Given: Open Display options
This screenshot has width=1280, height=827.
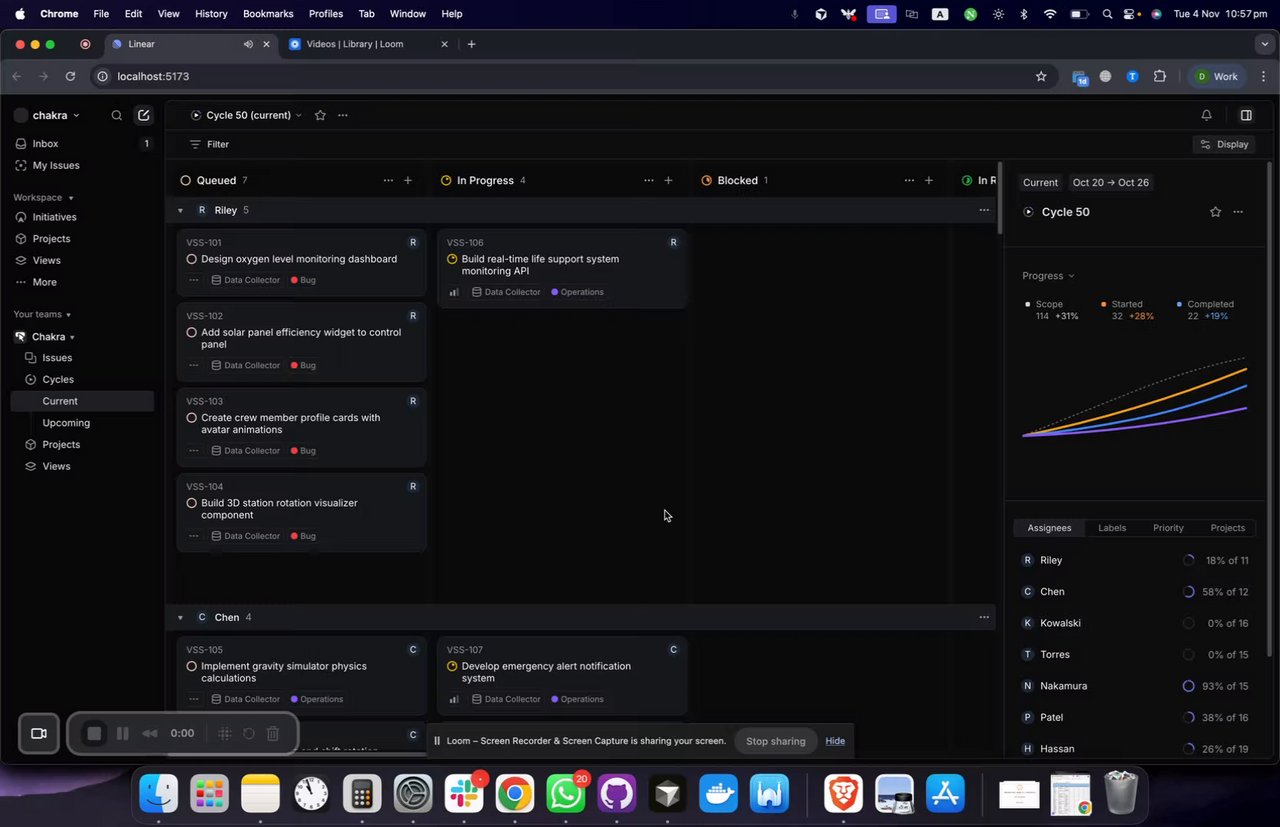Looking at the screenshot, I should (x=1225, y=144).
